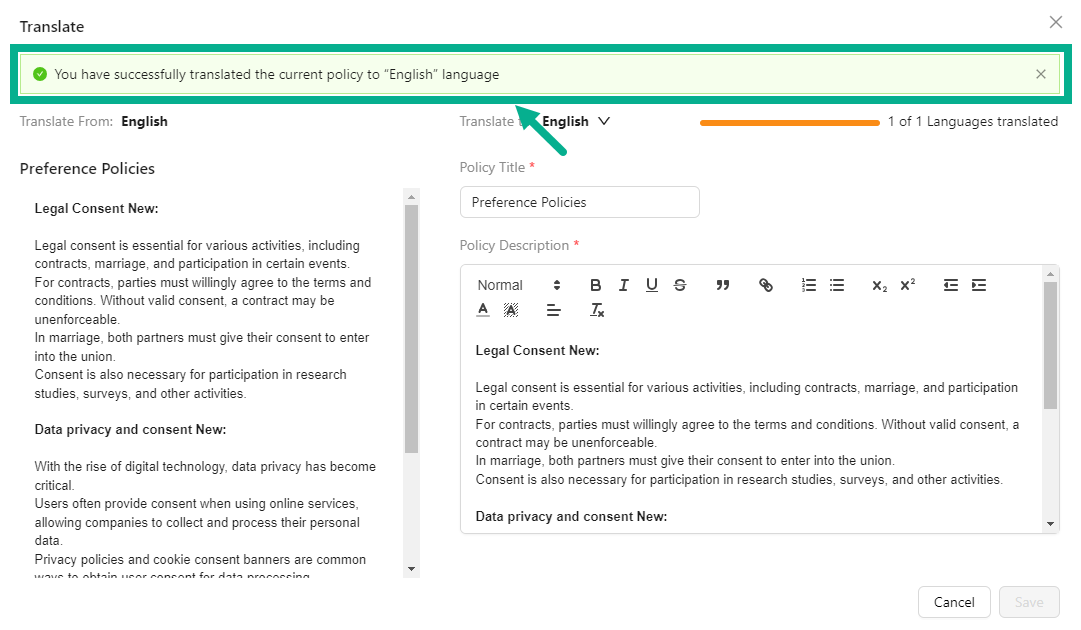Viewport: 1081px width, 630px height.
Task: Apply superscript formatting
Action: 907,285
